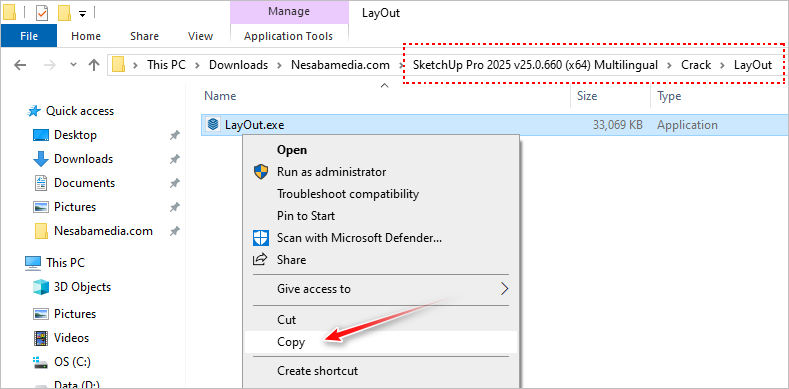Click the Back navigation arrow

click(20, 65)
